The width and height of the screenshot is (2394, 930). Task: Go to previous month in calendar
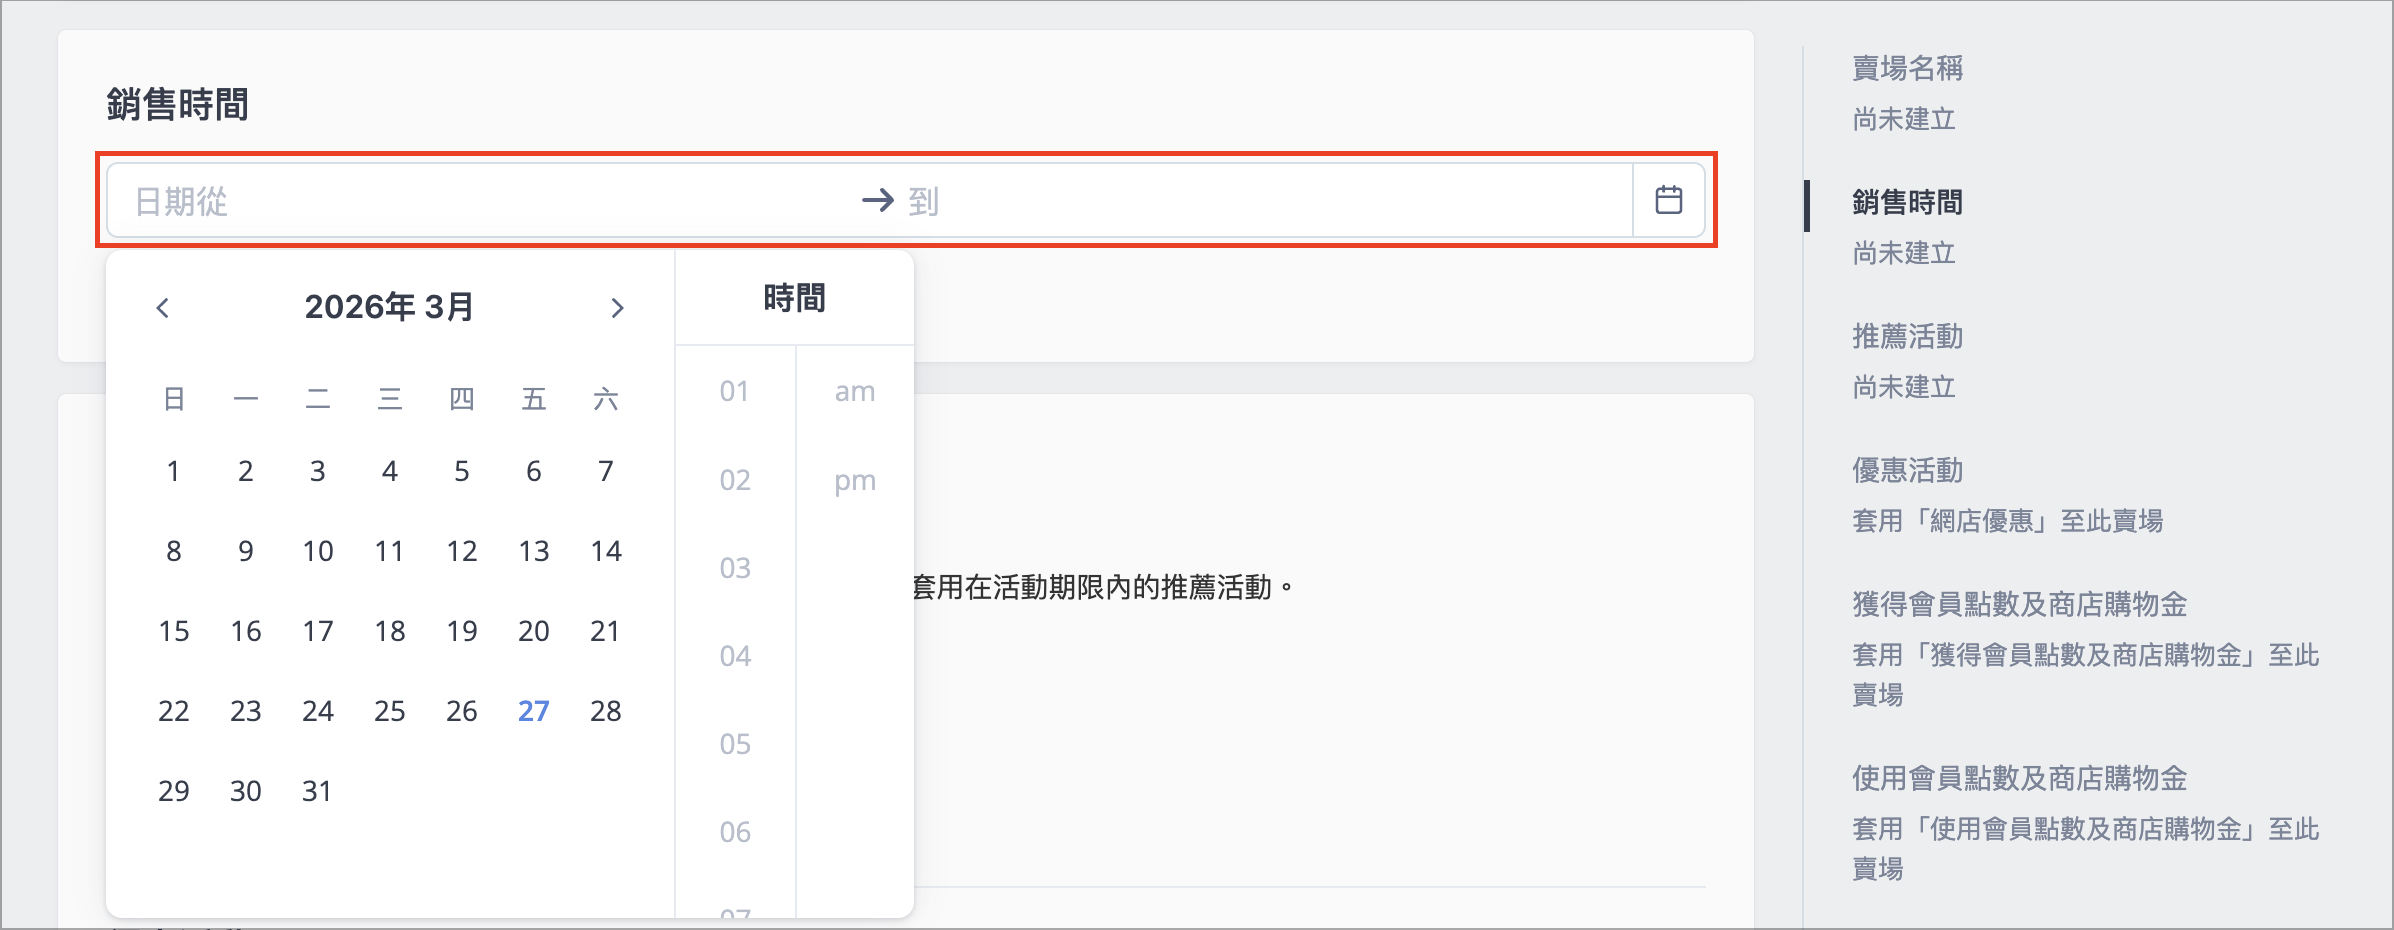pos(163,308)
